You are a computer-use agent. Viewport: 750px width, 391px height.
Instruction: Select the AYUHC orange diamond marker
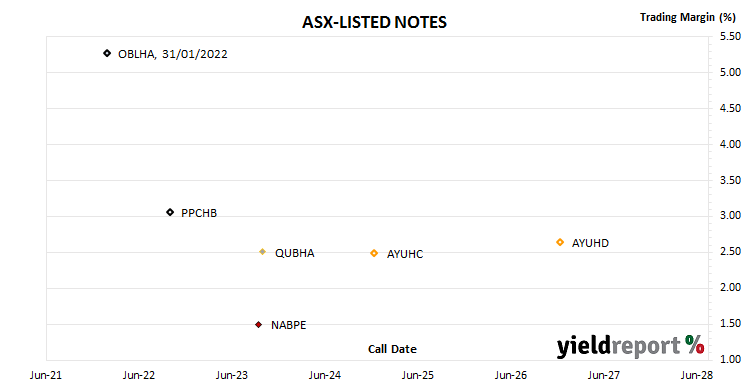pos(374,253)
